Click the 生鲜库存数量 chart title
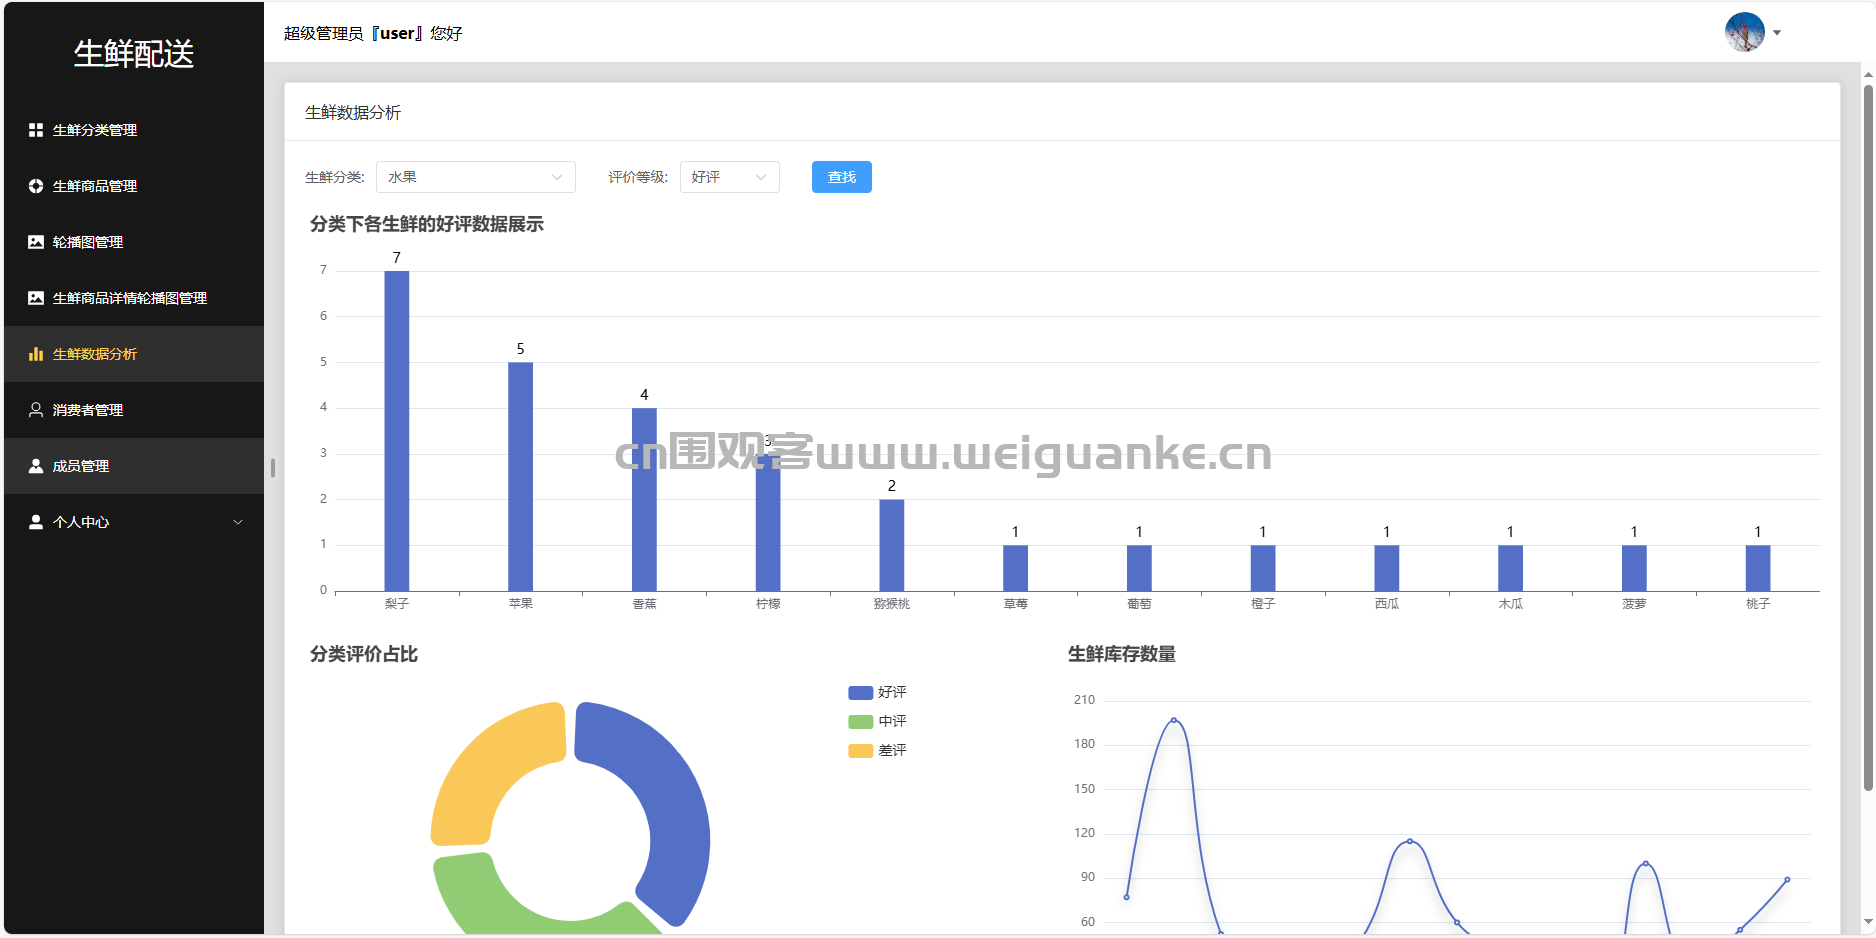 click(1122, 654)
